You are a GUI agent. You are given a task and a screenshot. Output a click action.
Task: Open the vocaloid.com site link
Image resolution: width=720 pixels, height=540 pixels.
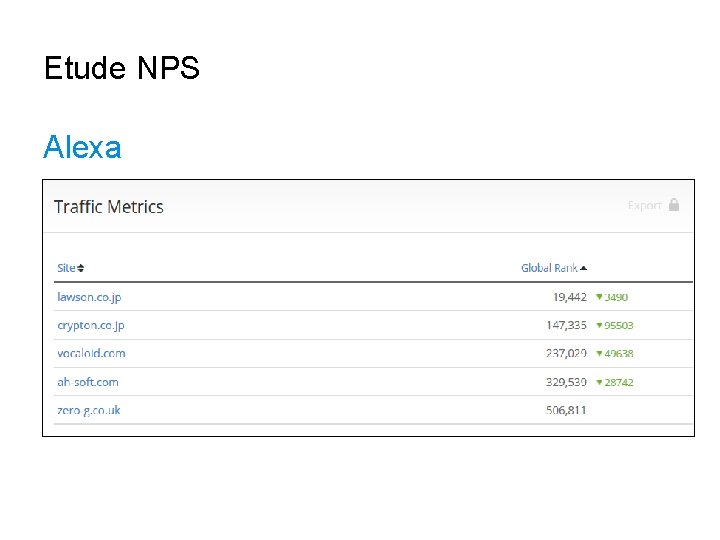pyautogui.click(x=91, y=353)
